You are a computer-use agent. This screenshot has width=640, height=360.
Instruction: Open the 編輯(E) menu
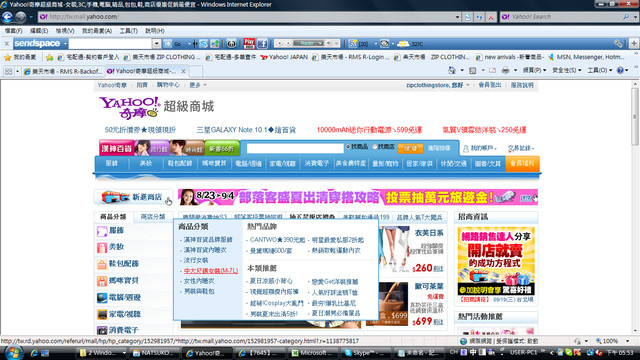pyautogui.click(x=39, y=31)
